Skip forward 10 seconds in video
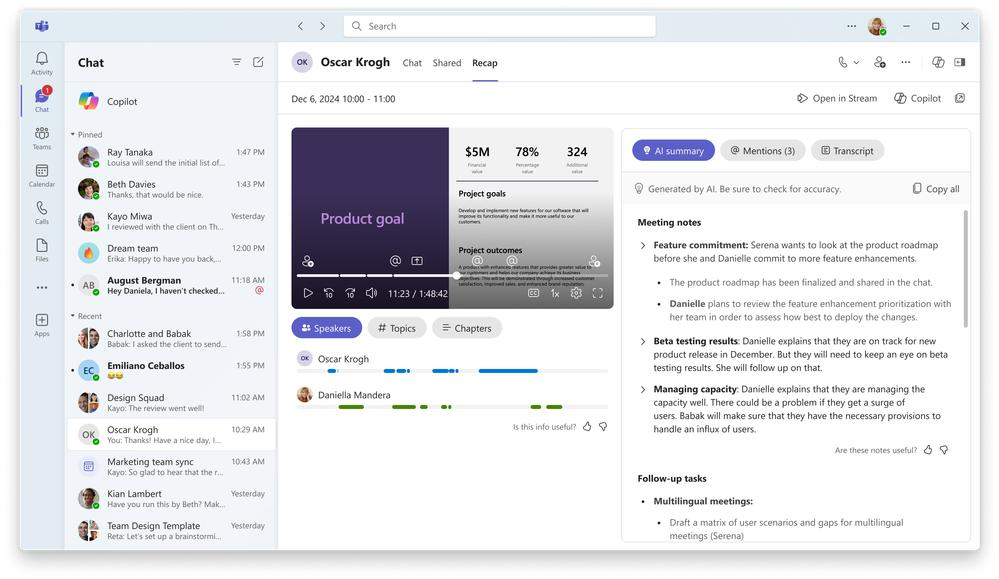 [350, 293]
